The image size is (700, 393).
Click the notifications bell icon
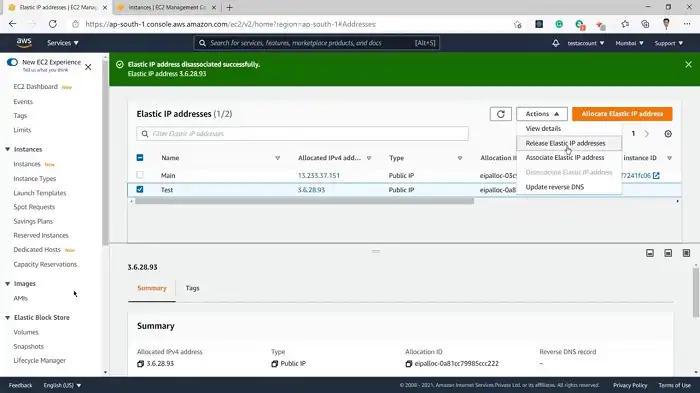point(555,43)
